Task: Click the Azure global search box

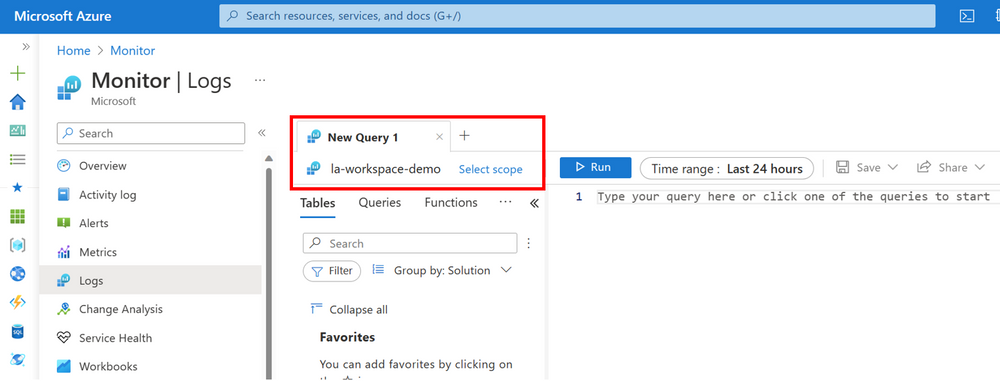Action: pyautogui.click(x=577, y=17)
